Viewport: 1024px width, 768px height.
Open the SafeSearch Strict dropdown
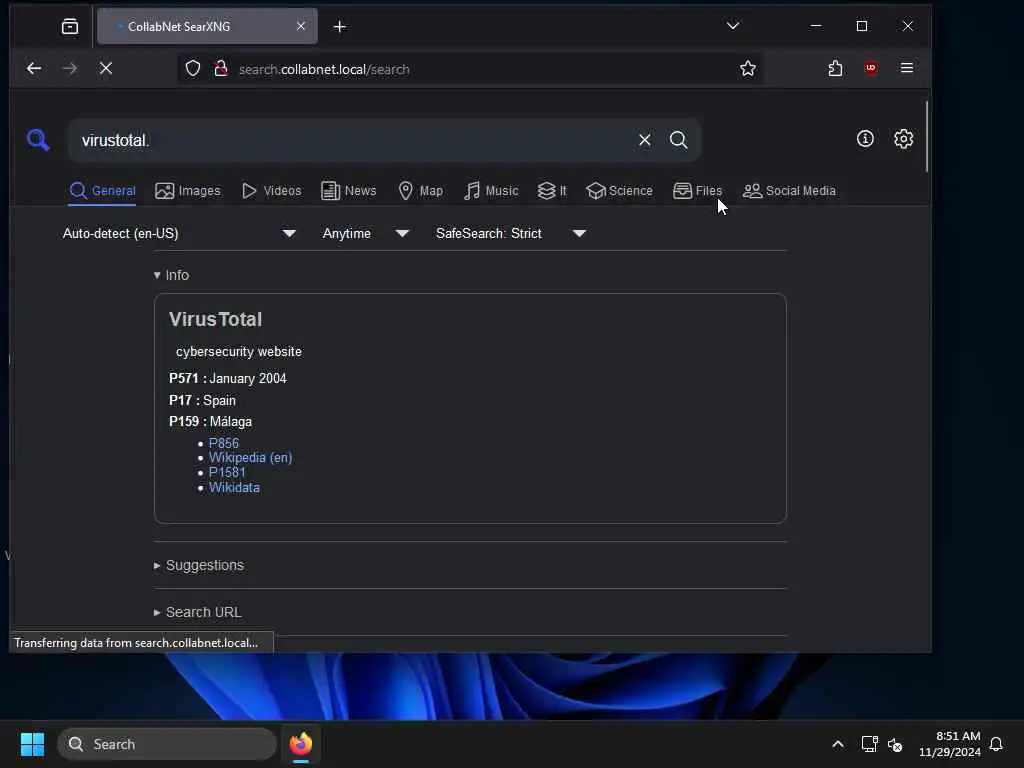(x=511, y=233)
